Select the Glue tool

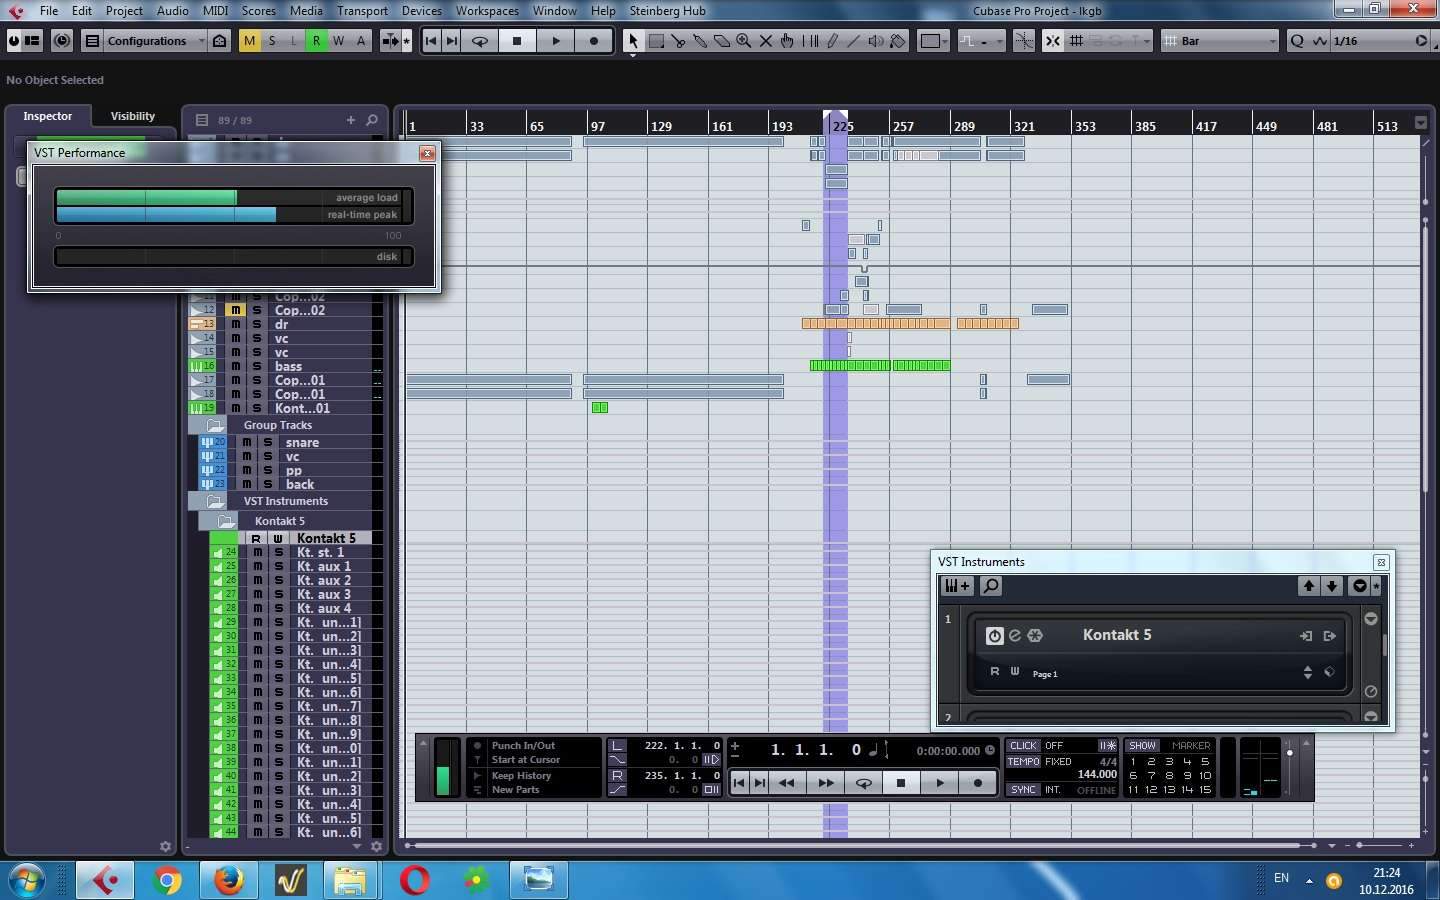tap(700, 41)
